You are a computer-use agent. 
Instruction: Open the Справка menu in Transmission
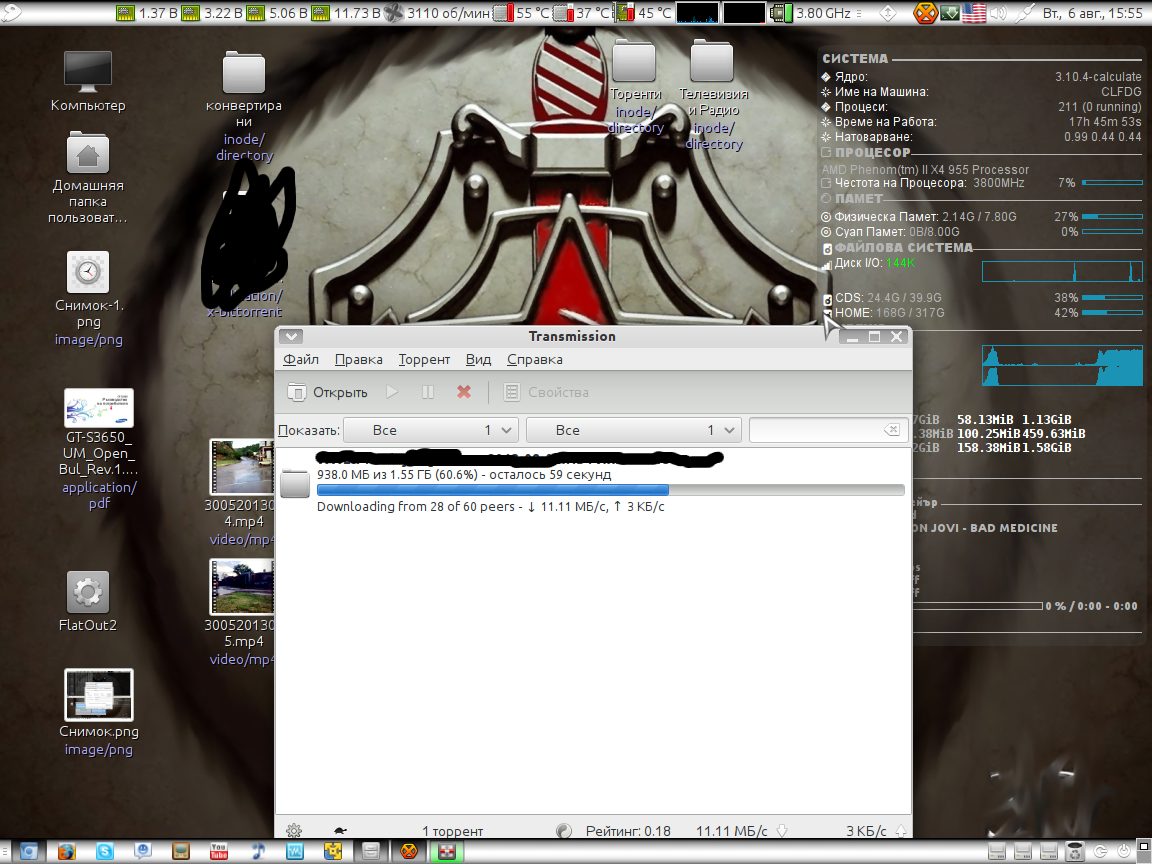point(535,359)
